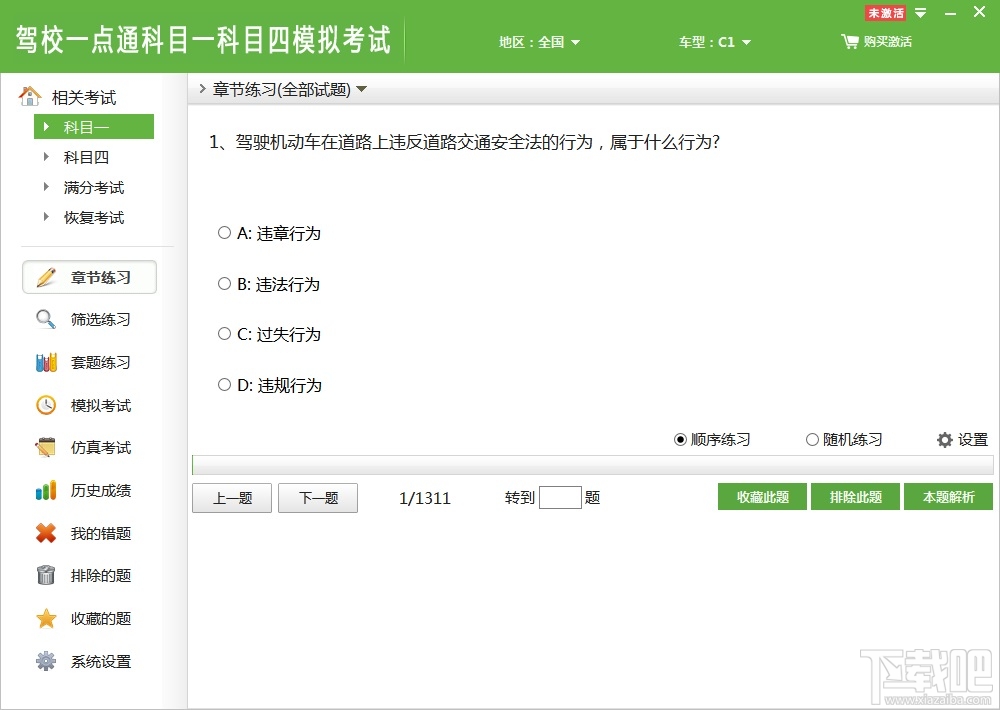1000x710 pixels.
Task: Select answer option B: 违法行为
Action: point(268,284)
